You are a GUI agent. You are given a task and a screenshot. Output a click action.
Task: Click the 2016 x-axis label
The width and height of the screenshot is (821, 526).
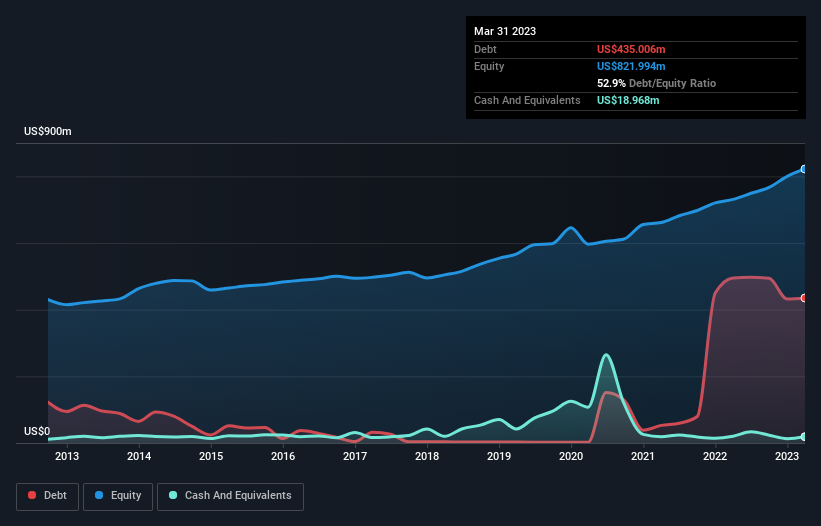click(283, 456)
